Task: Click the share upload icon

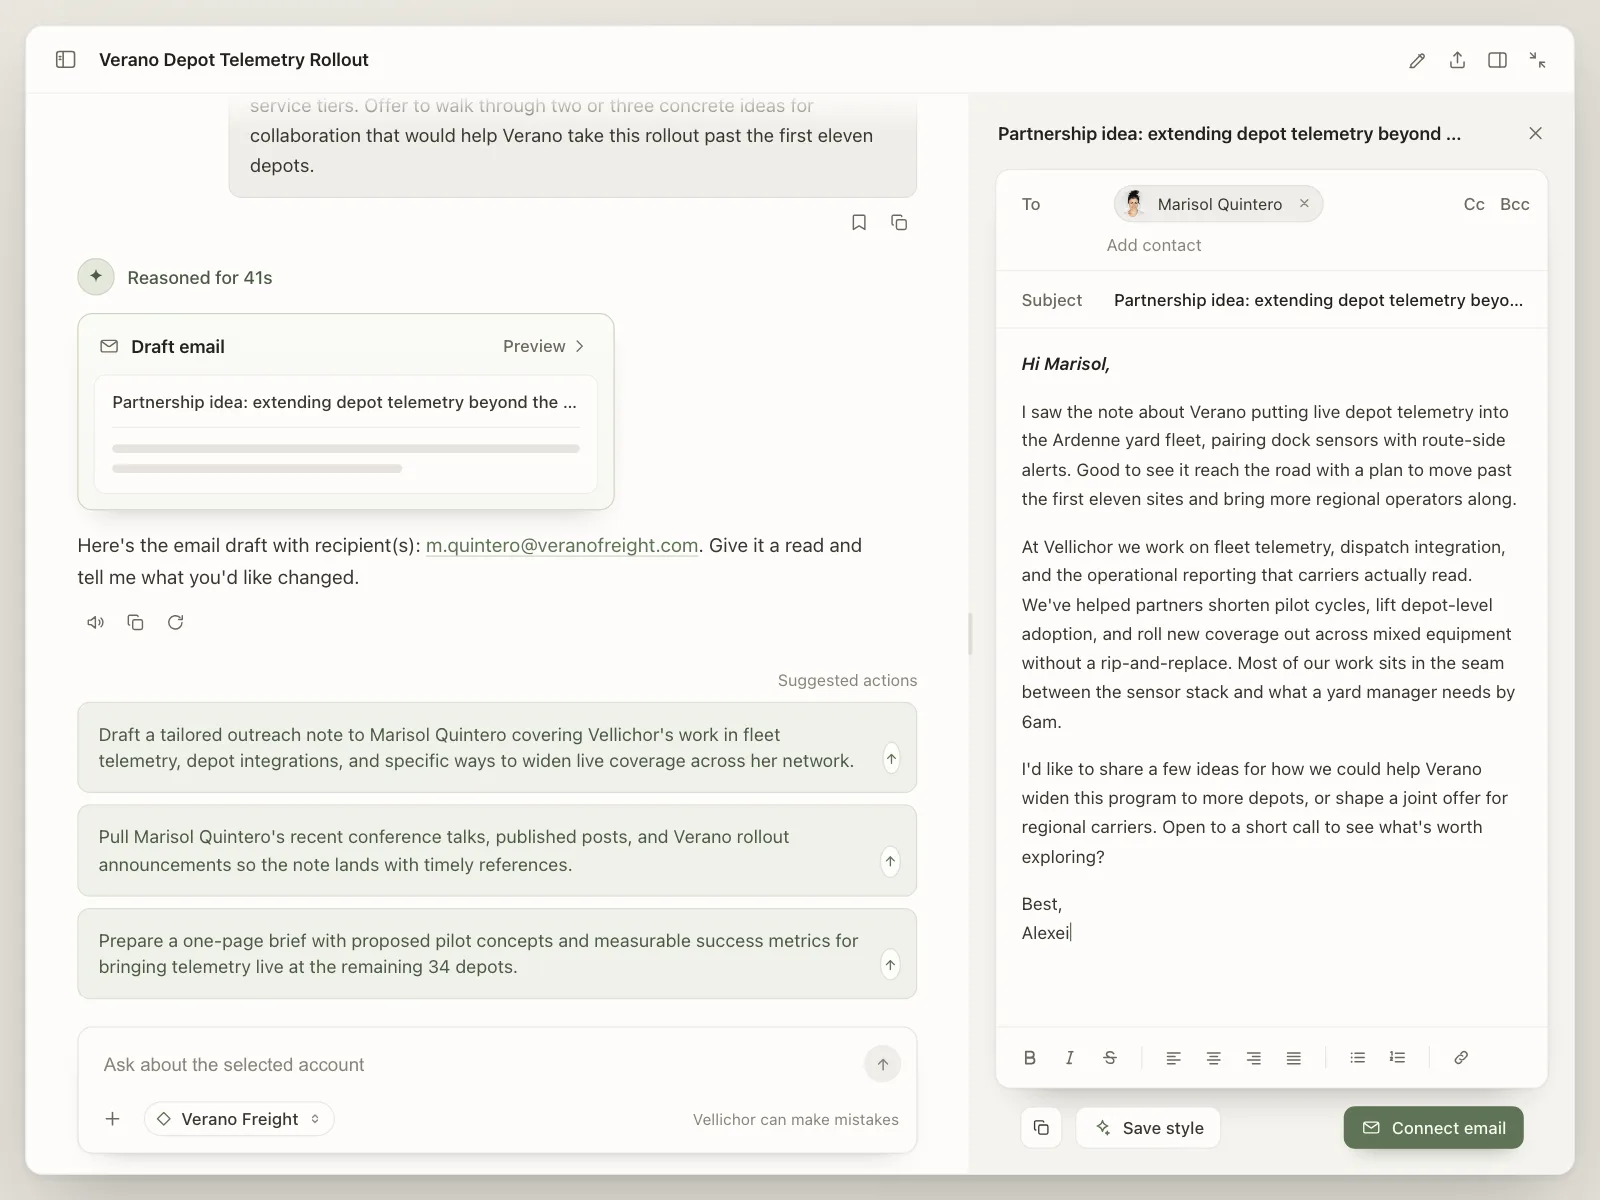Action: point(1457,60)
